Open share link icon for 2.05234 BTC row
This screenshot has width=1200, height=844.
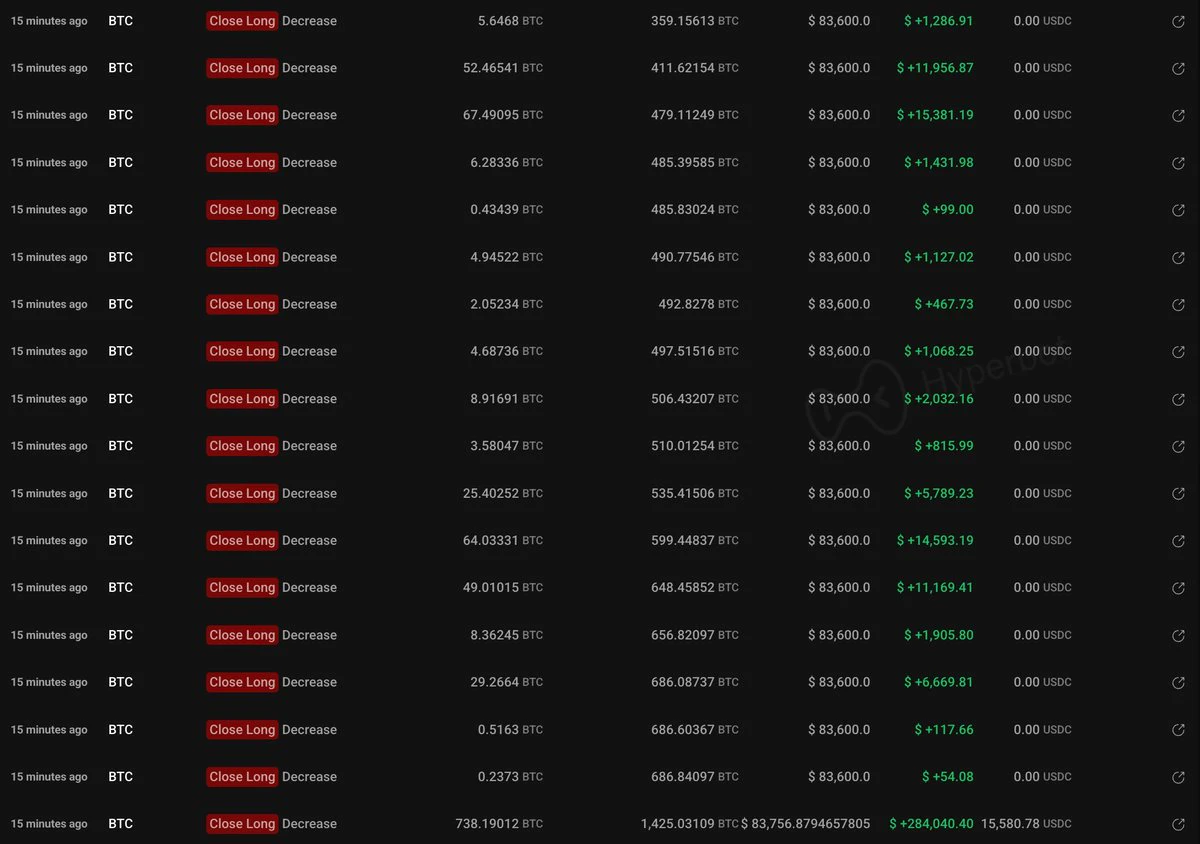pos(1178,304)
